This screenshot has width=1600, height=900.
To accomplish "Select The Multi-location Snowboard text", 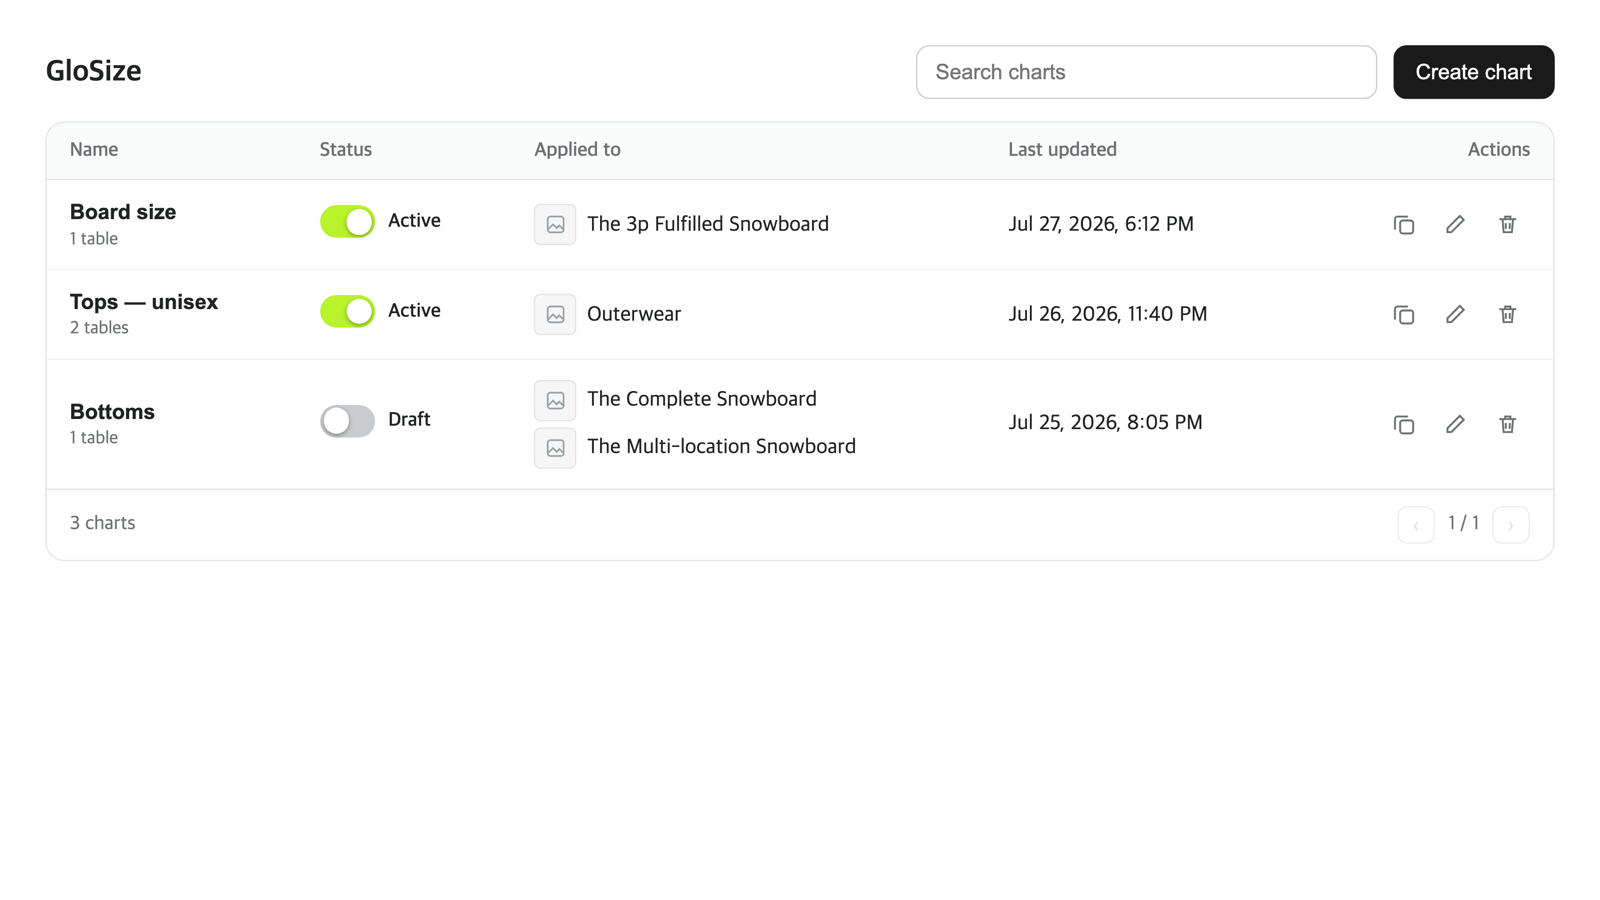I will (721, 447).
